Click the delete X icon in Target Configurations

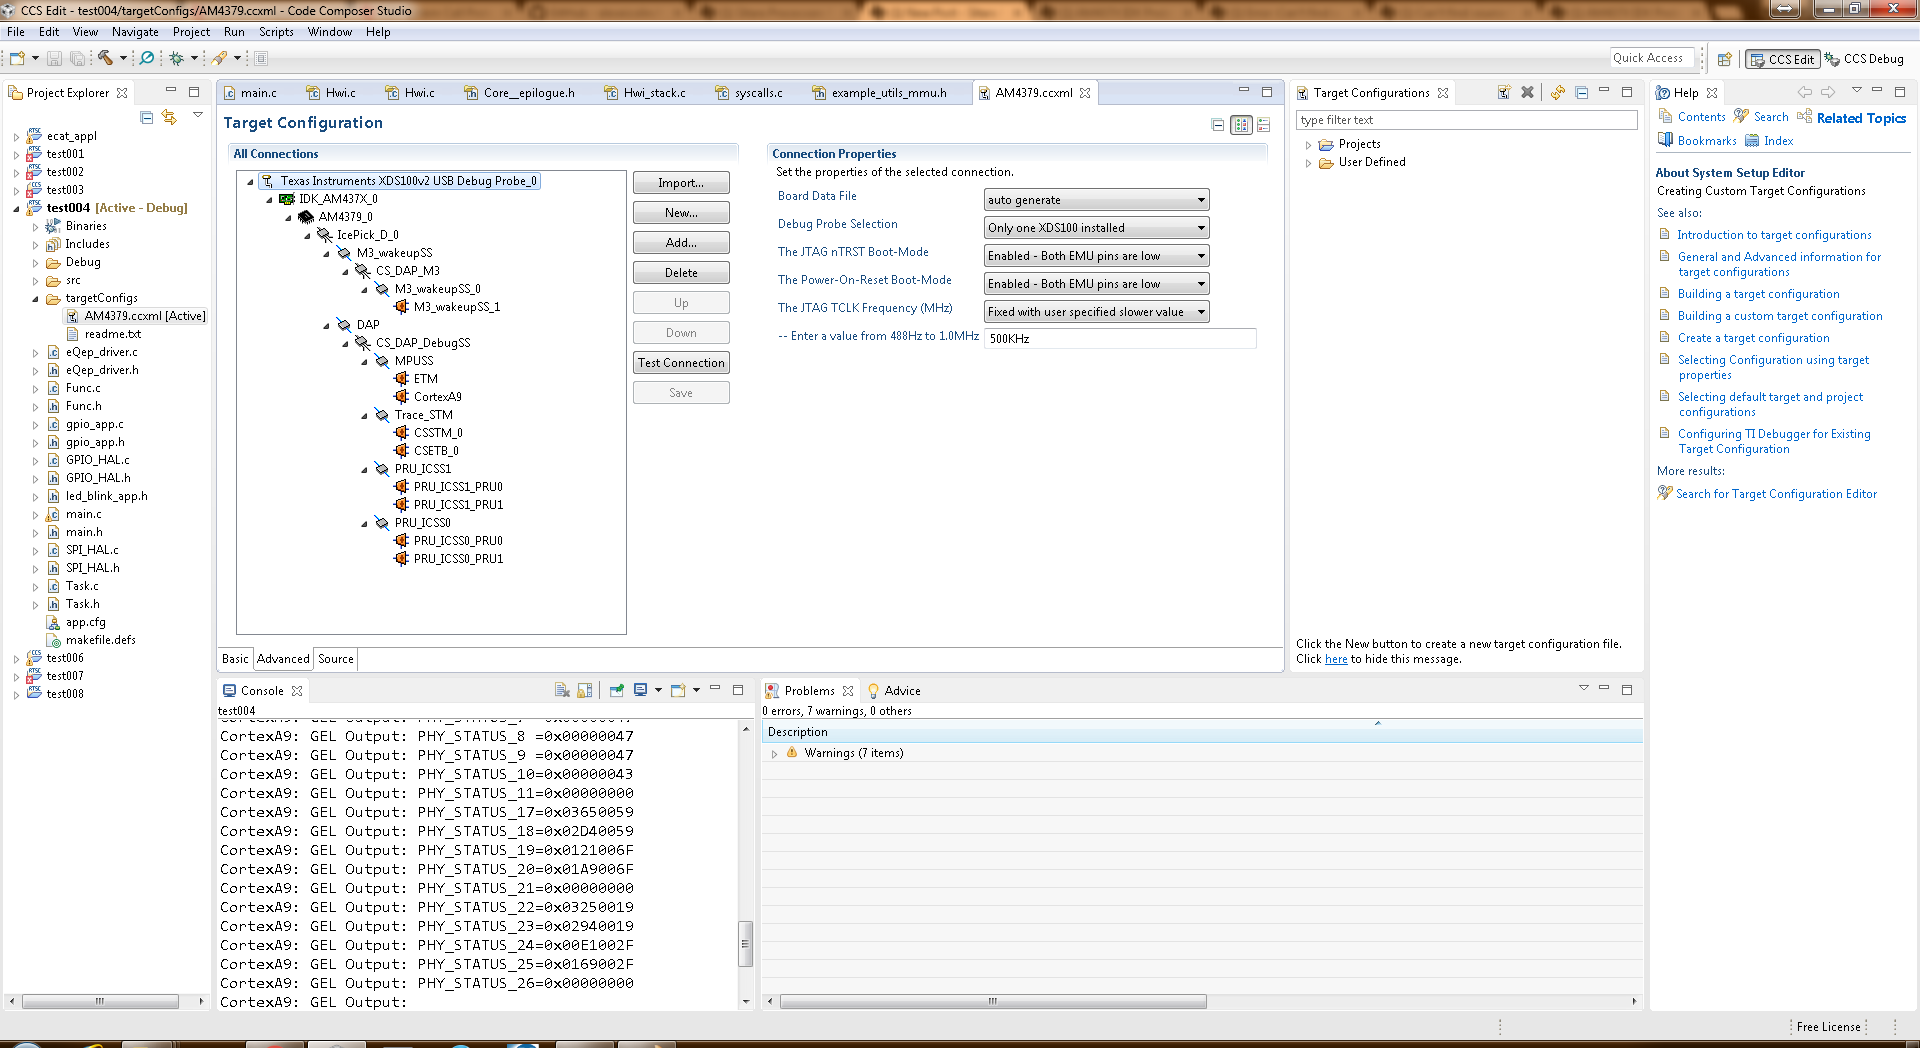pos(1527,92)
